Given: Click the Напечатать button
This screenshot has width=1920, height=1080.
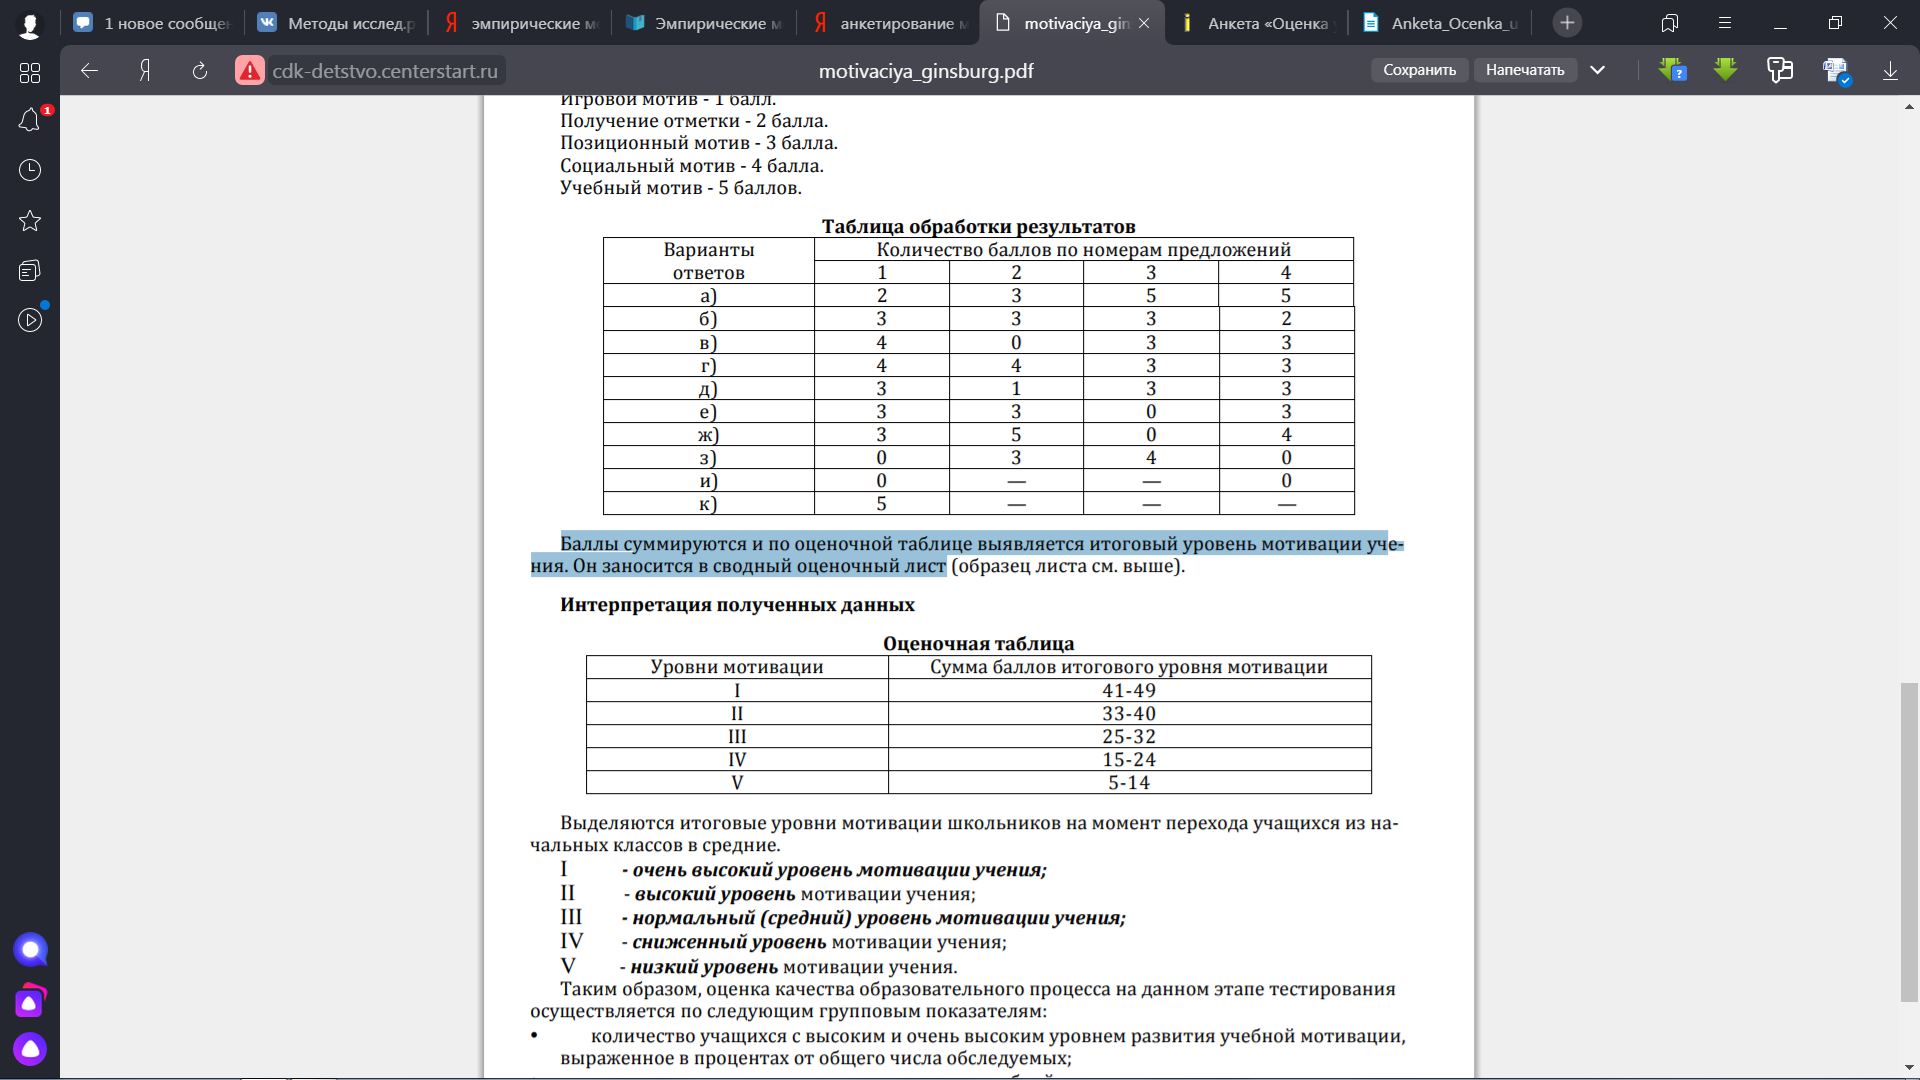Looking at the screenshot, I should point(1524,70).
